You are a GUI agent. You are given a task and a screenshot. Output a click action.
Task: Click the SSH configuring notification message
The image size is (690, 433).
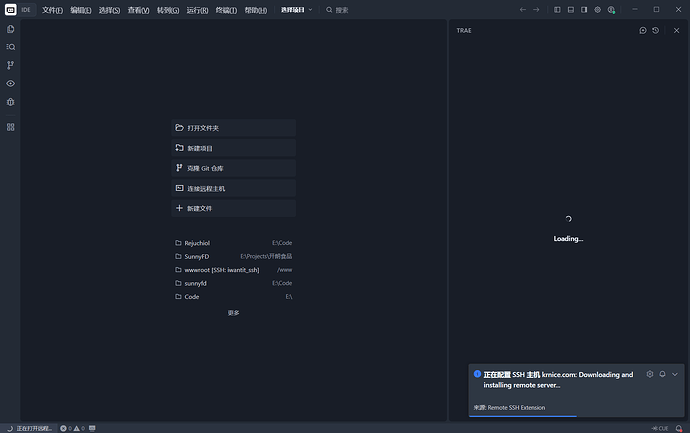(x=558, y=380)
